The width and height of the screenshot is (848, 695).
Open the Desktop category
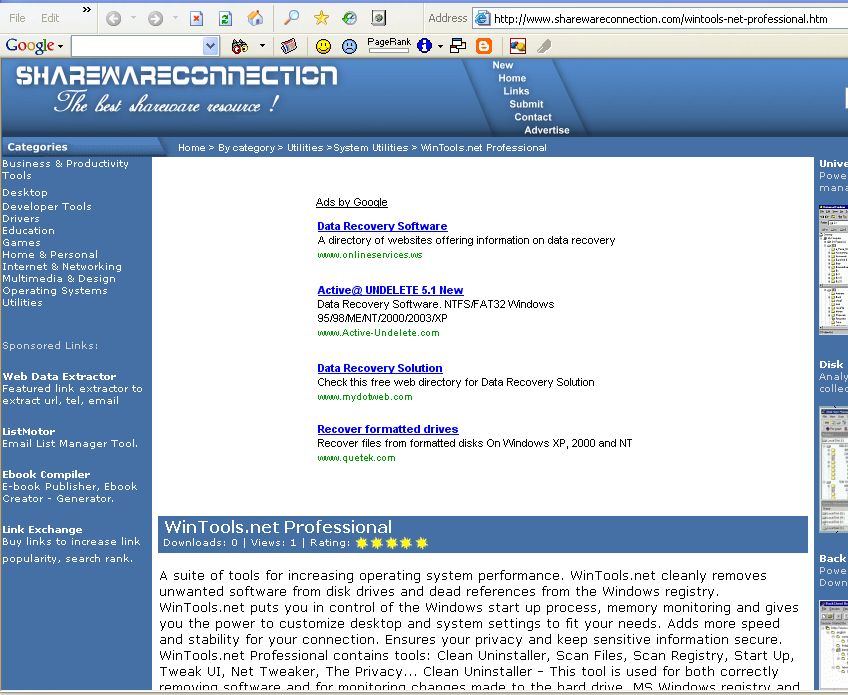coord(25,193)
